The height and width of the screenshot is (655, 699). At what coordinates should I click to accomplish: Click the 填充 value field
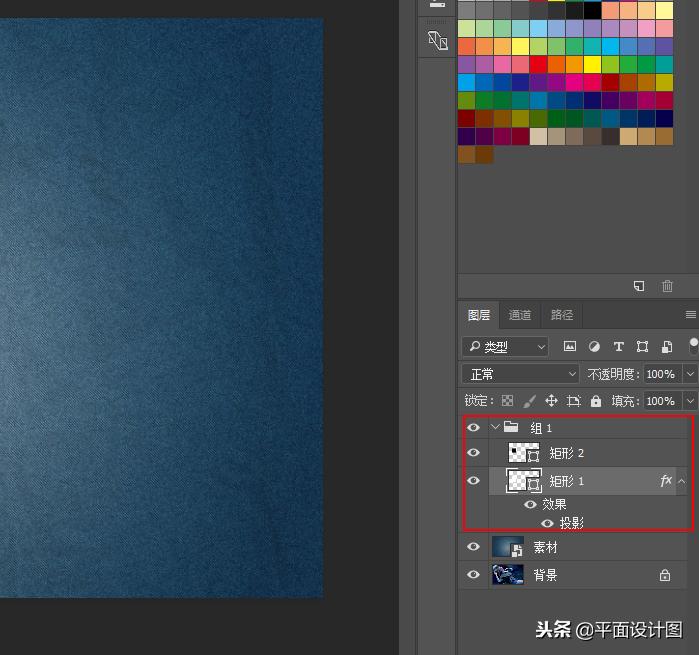pyautogui.click(x=662, y=401)
